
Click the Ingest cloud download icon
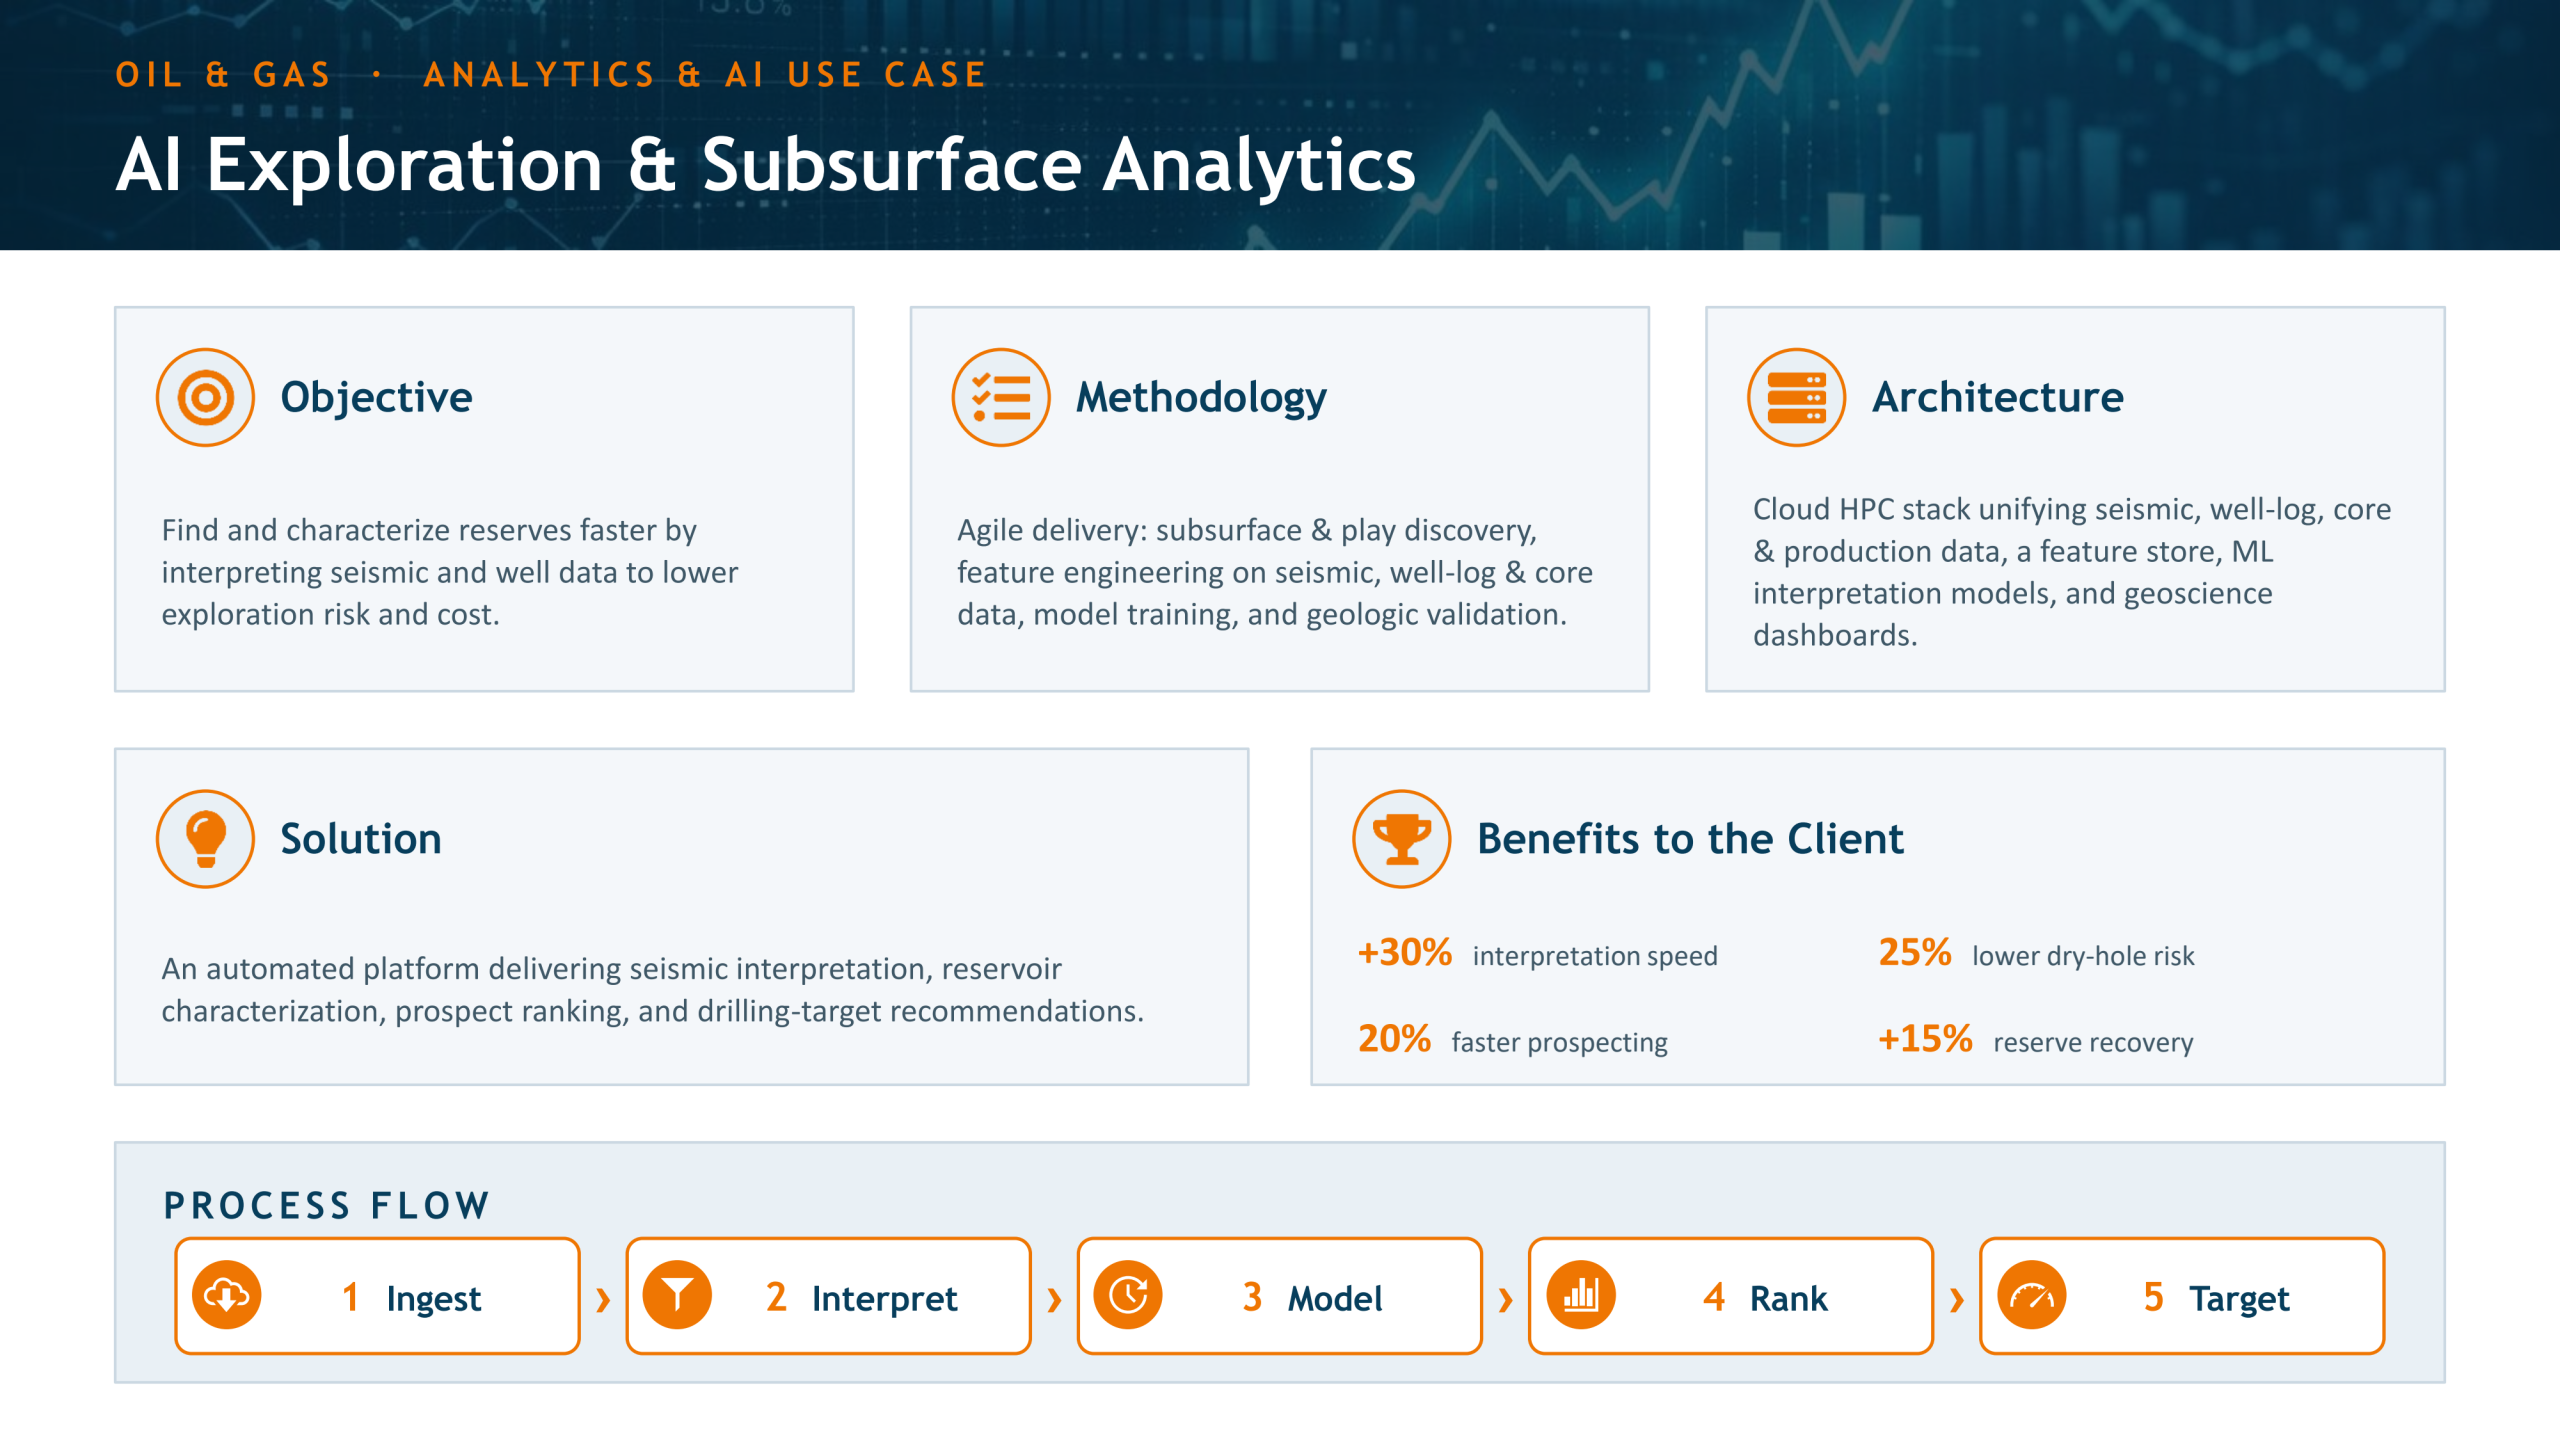(x=227, y=1296)
